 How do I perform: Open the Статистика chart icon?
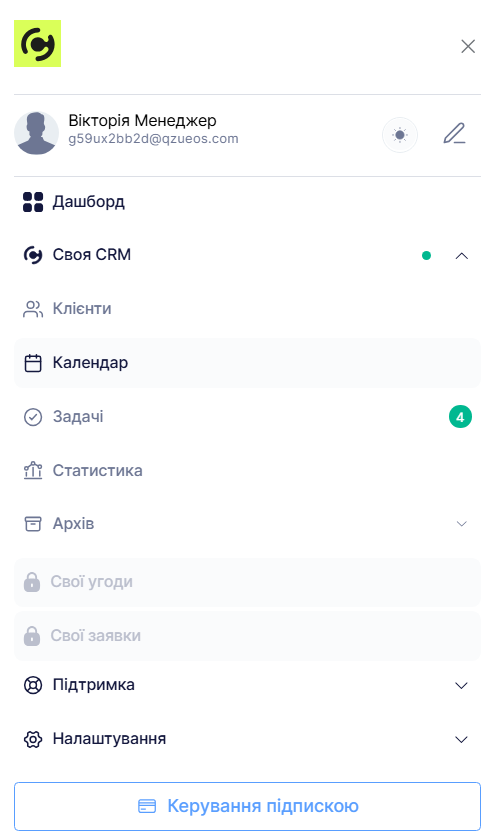[x=33, y=471]
